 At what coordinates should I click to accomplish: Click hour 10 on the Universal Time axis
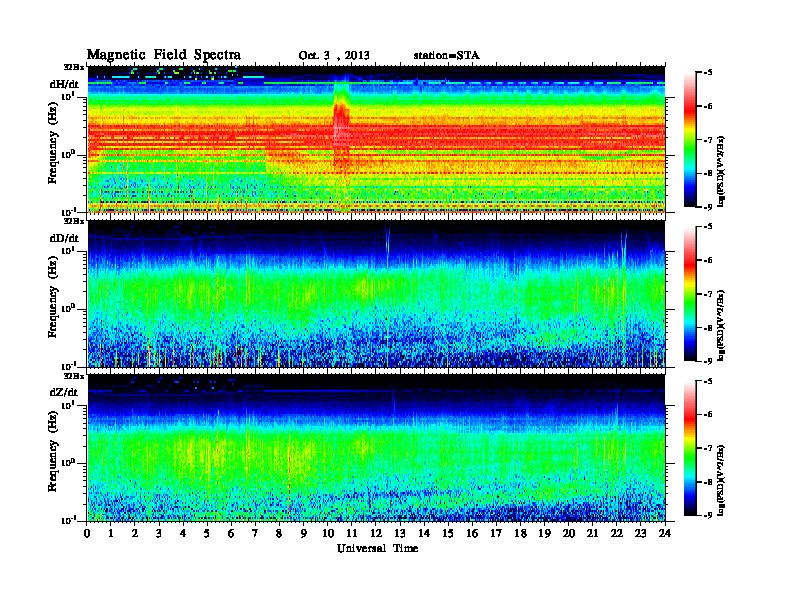(x=328, y=534)
